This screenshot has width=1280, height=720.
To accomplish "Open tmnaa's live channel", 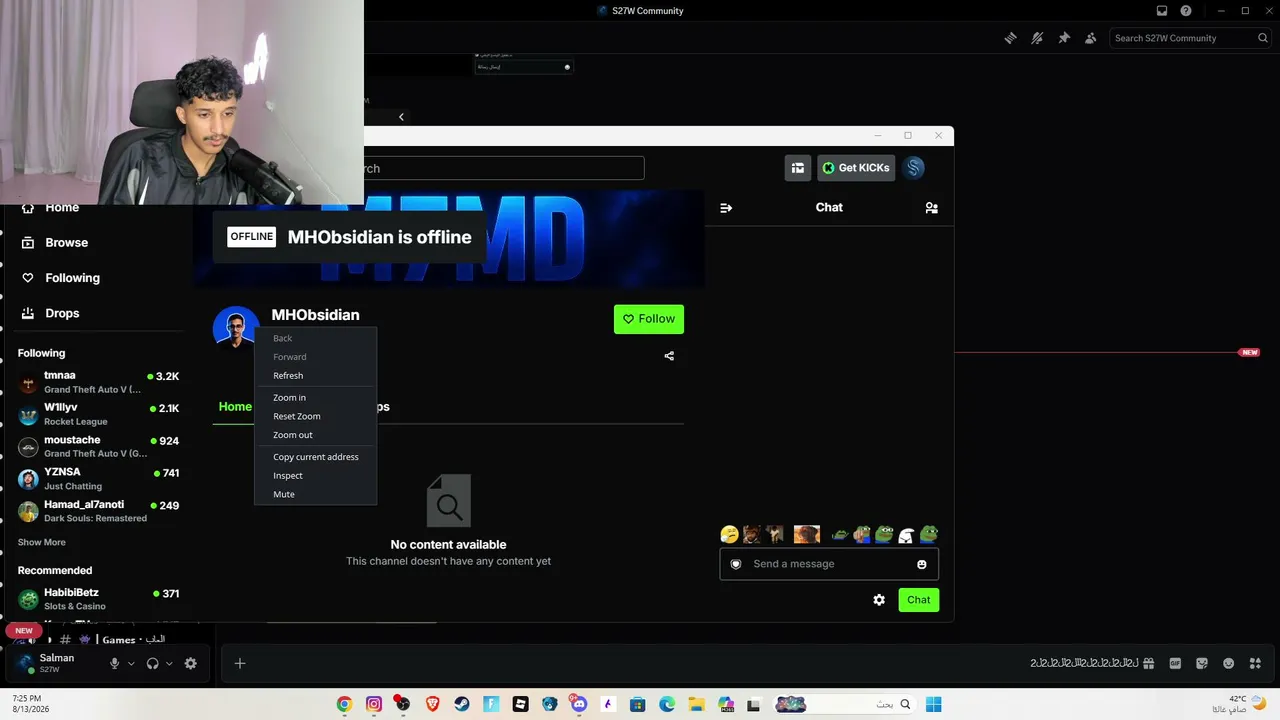I will click(98, 382).
